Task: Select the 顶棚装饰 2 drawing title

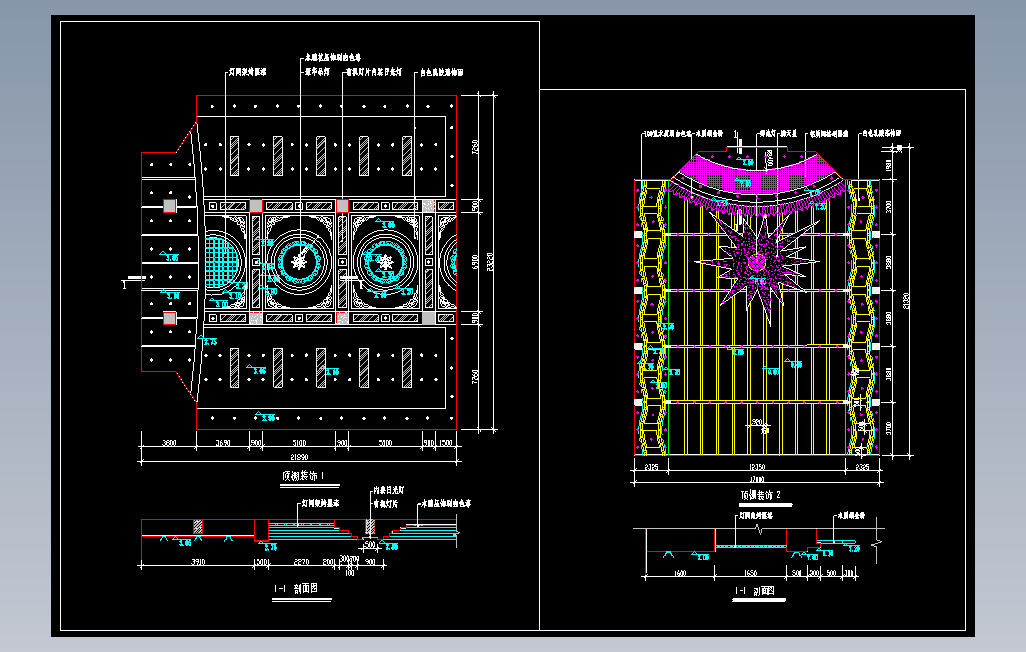Action: (760, 495)
